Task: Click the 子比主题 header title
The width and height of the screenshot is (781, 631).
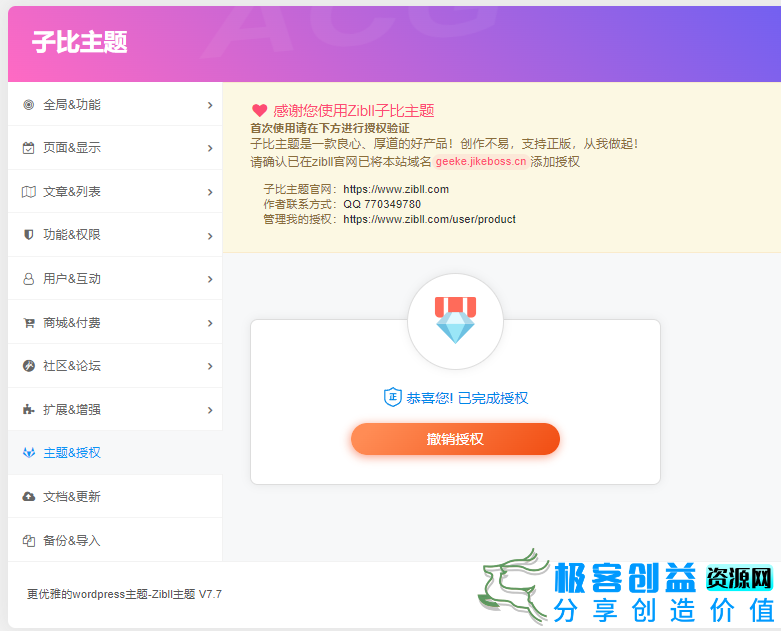Action: 80,42
